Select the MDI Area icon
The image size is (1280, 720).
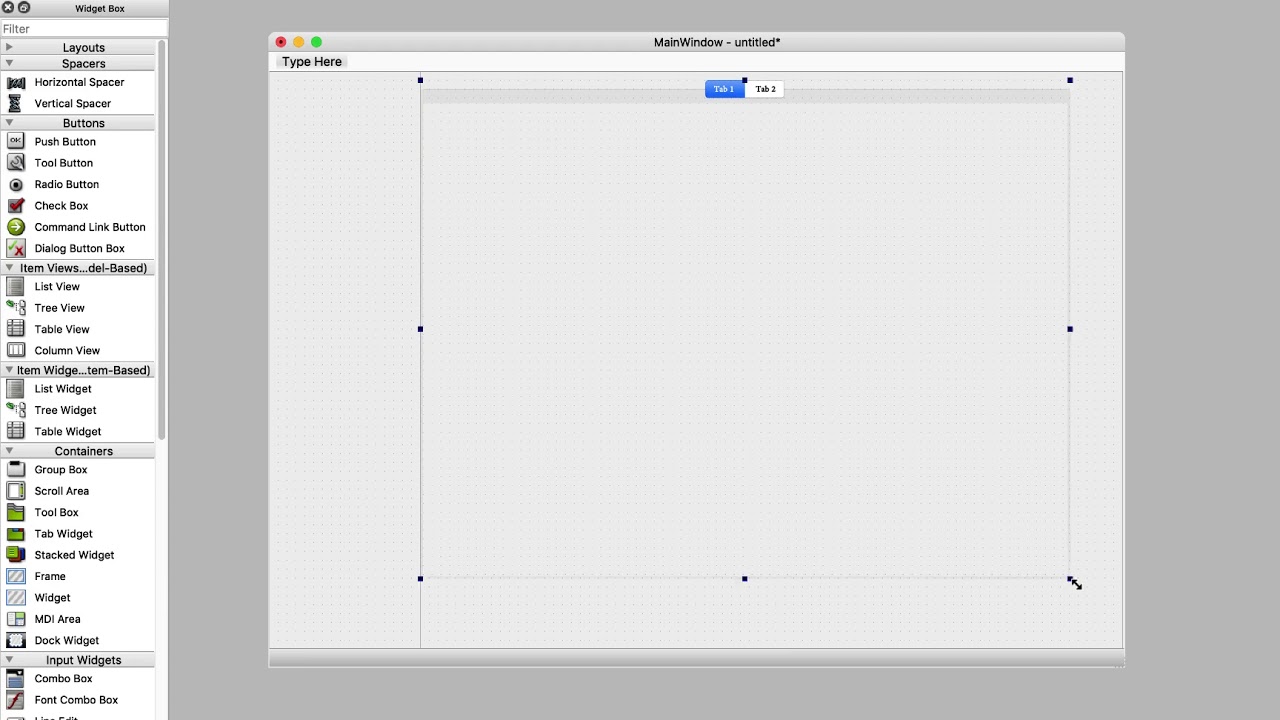point(16,619)
